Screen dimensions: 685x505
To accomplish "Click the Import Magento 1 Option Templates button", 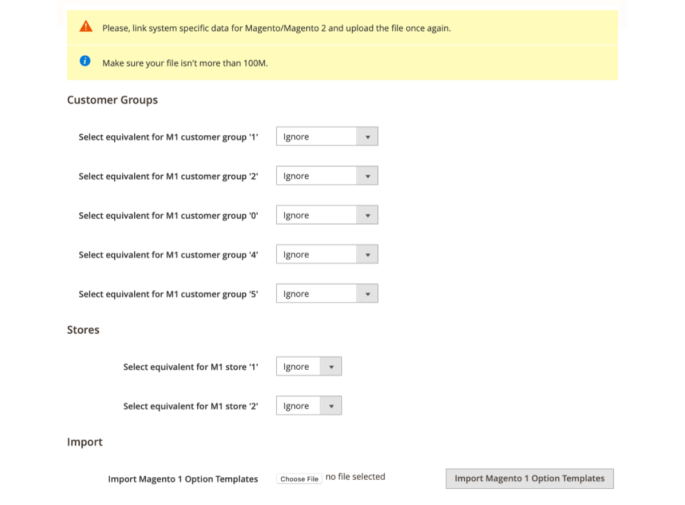I will (x=529, y=478).
